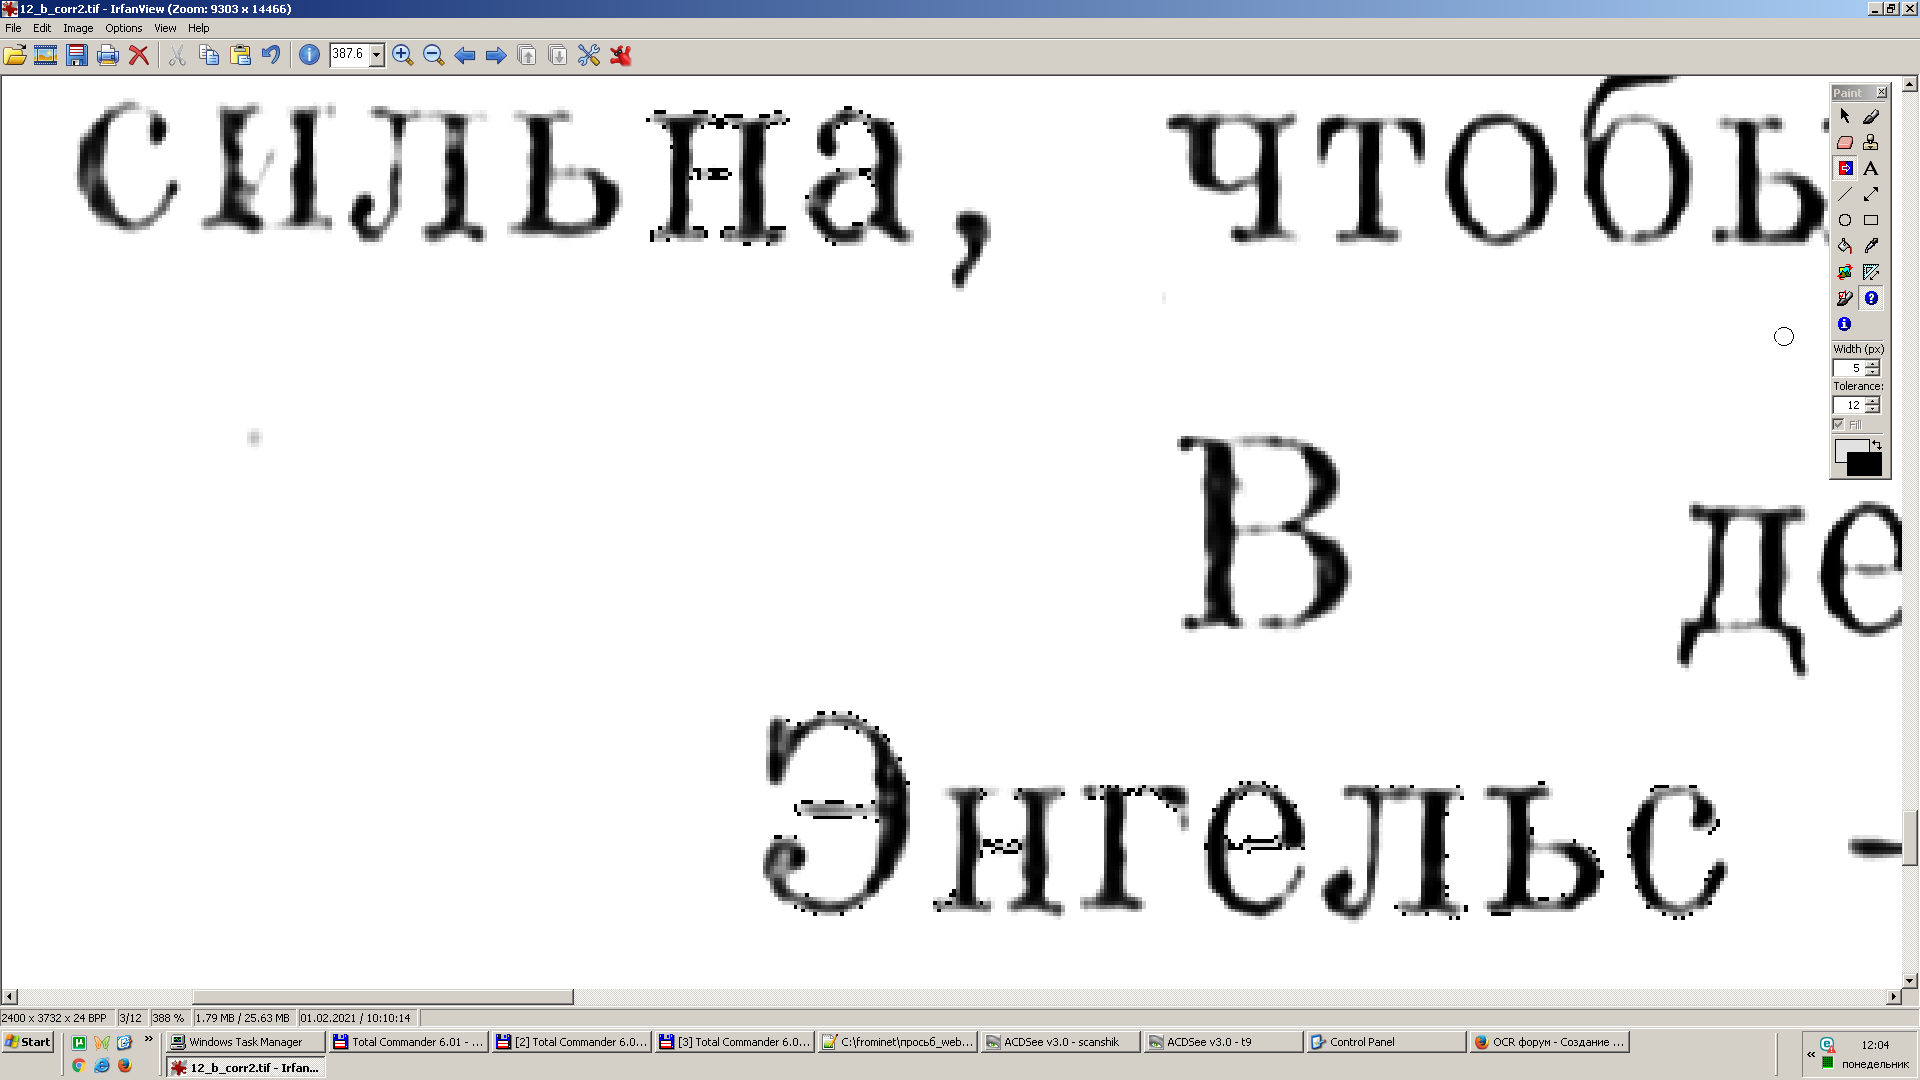1920x1080 pixels.
Task: Select the Measure tool in Paint
Action: click(1871, 272)
